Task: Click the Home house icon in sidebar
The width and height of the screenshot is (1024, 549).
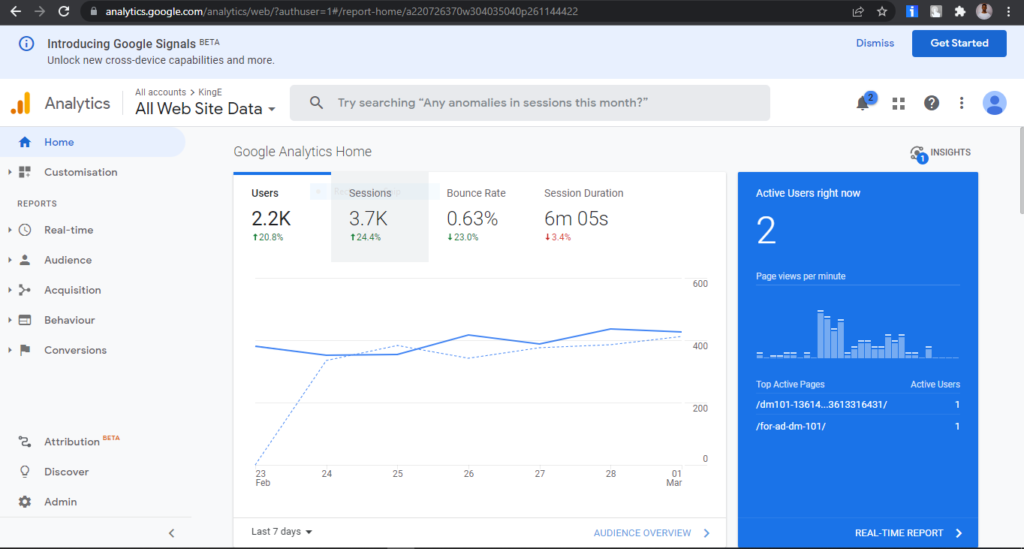Action: click(25, 142)
